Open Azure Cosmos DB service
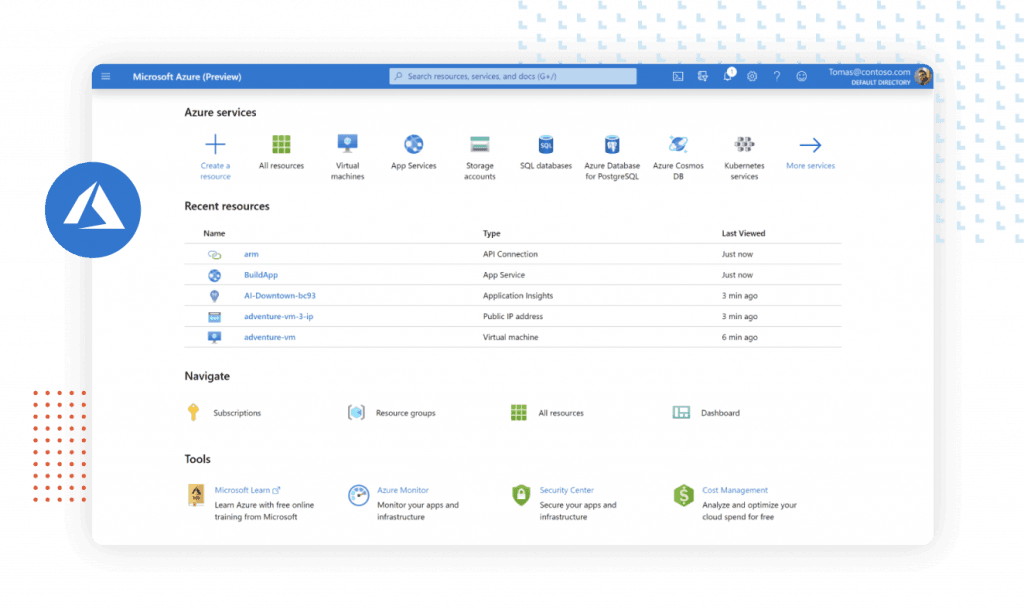The height and width of the screenshot is (609, 1024). tap(678, 145)
